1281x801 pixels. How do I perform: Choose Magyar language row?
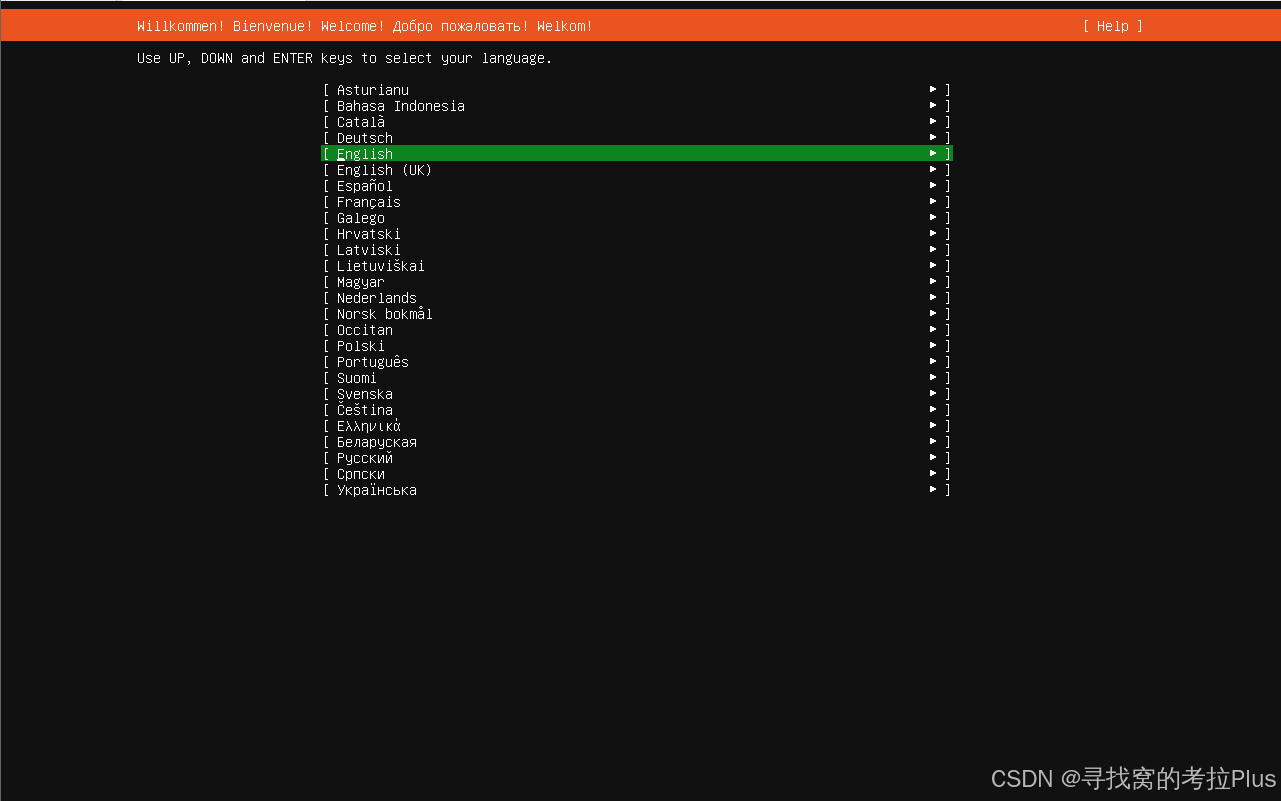(637, 282)
